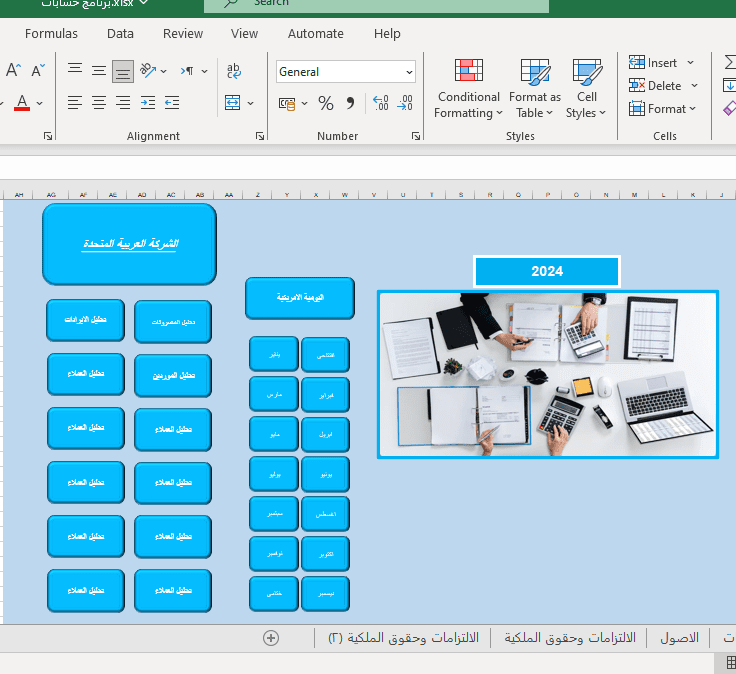Click the تحليل المصروفات expenses analysis button

pos(173,322)
